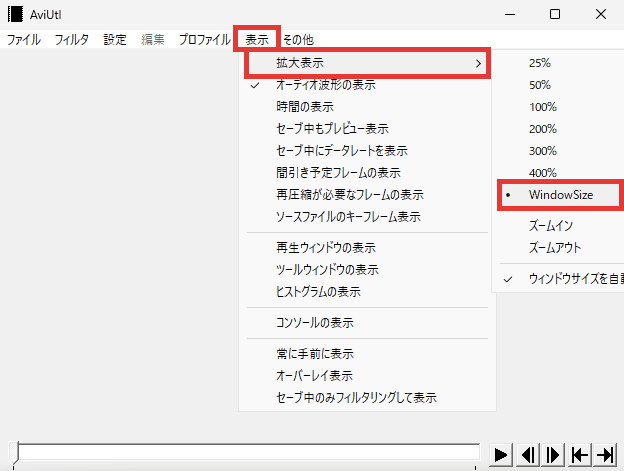Screen dimensions: 624x471
Task: Open the プロファイル menu
Action: 204,40
